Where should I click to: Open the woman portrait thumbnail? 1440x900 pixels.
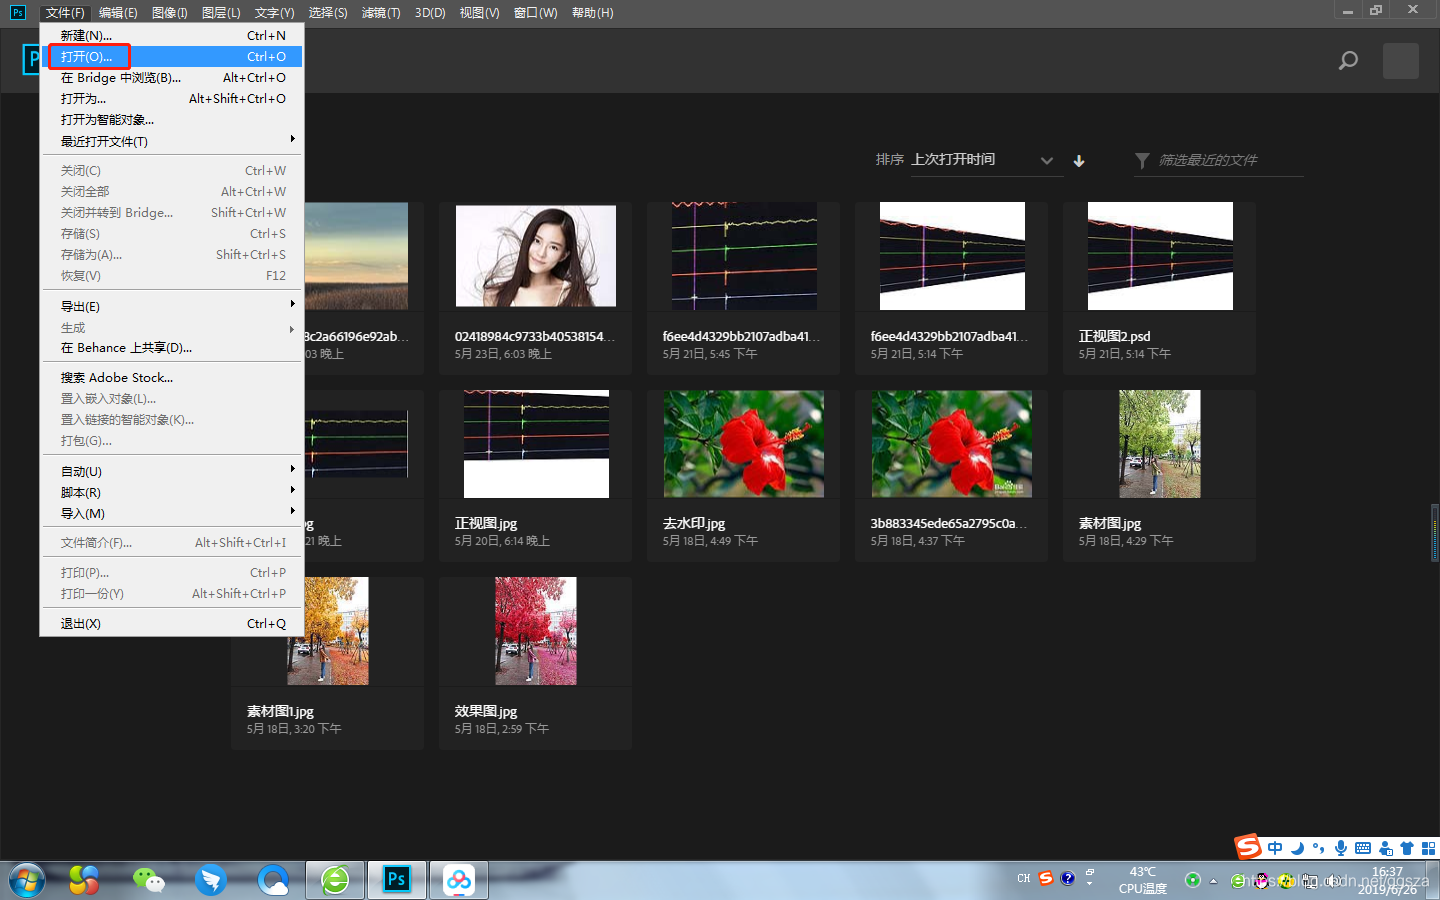click(x=536, y=256)
